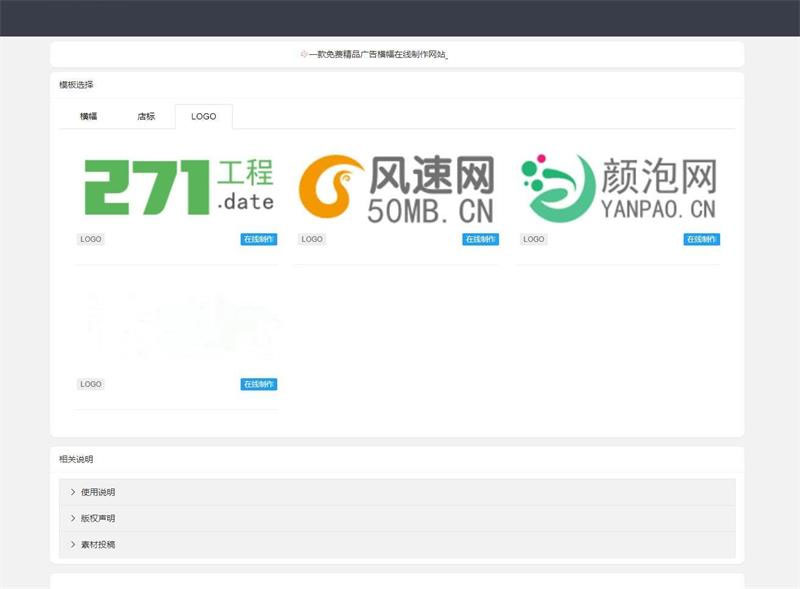Click 在线制作 under the fourth template
Image resolution: width=800 pixels, height=589 pixels.
tap(257, 383)
